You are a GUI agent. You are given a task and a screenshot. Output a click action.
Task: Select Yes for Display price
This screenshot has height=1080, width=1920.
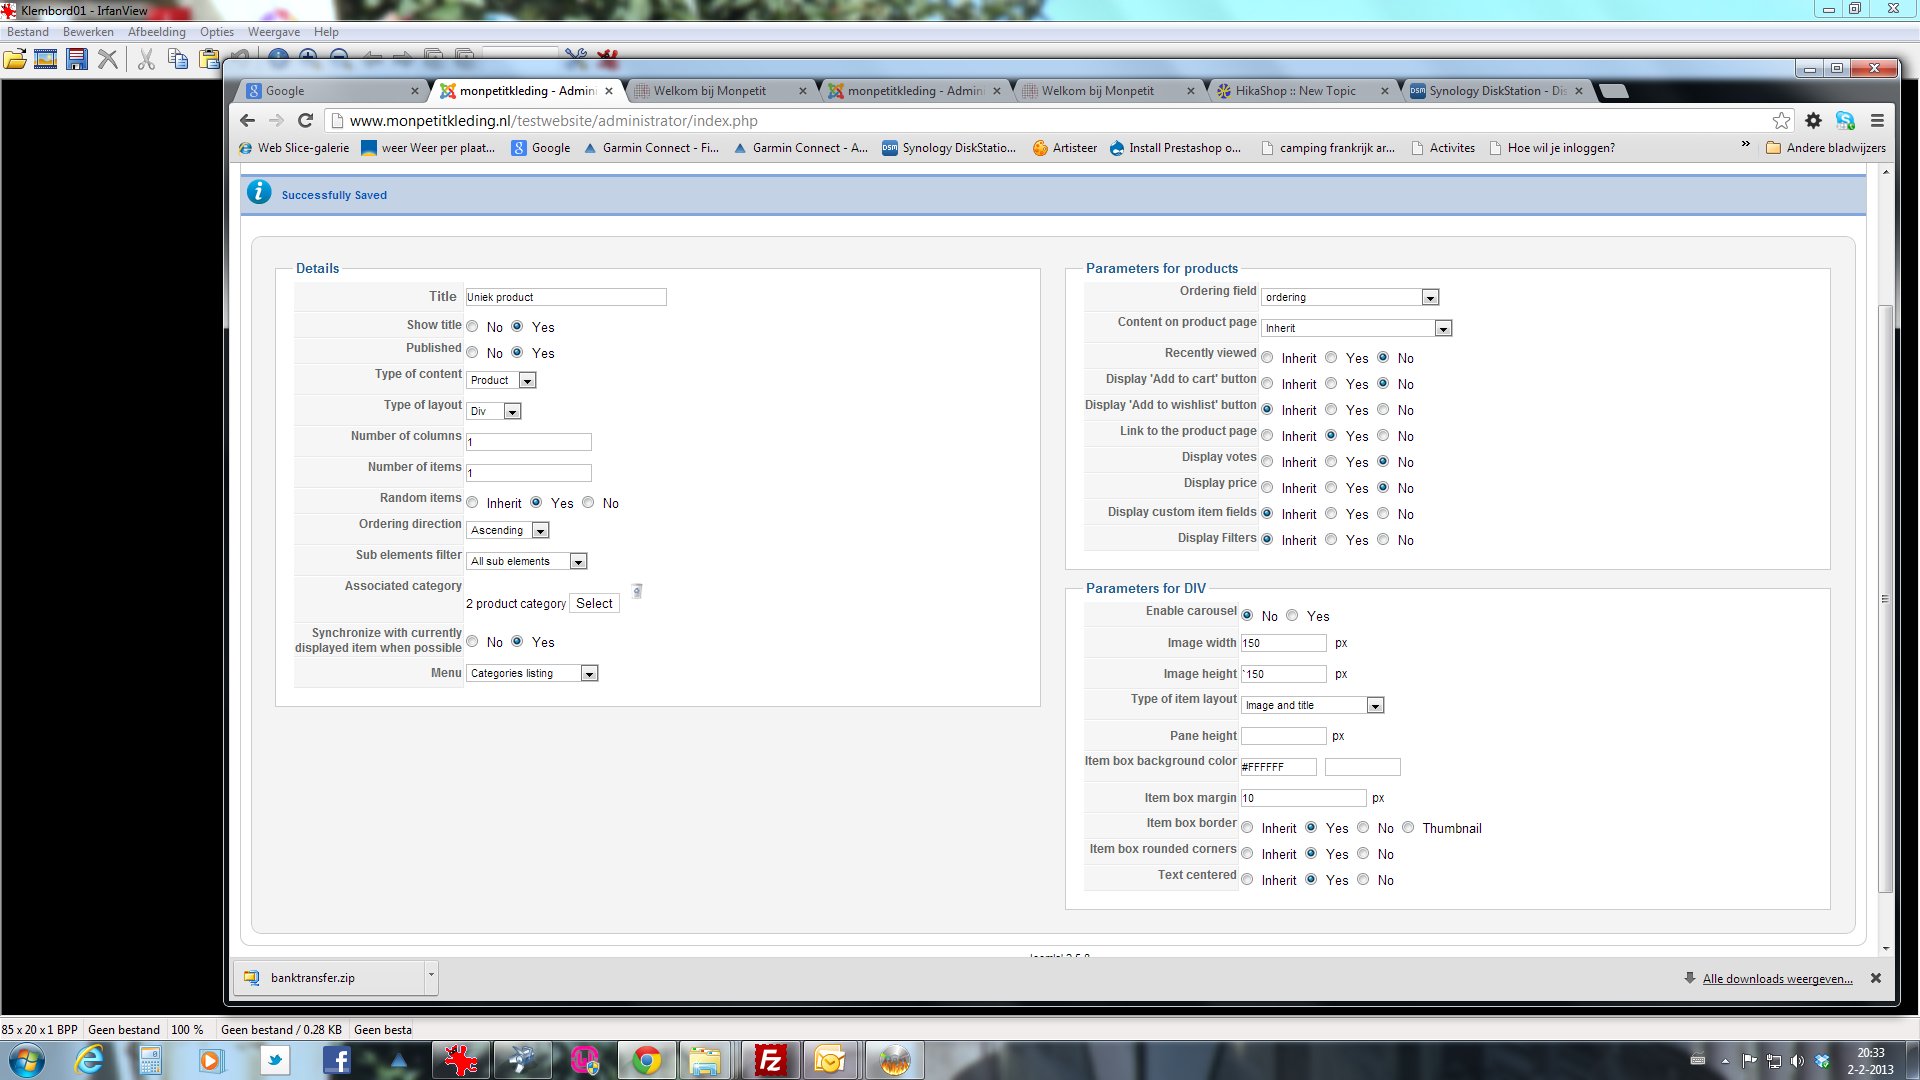point(1331,487)
